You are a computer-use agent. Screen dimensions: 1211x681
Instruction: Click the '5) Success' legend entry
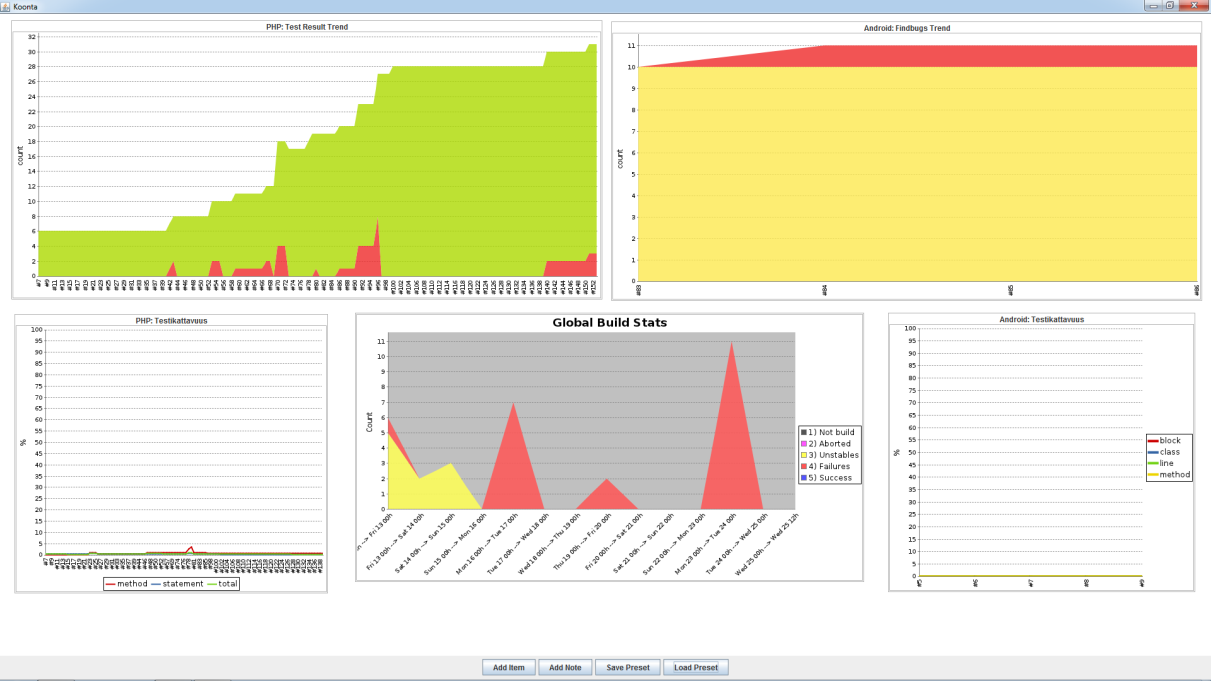tap(827, 478)
